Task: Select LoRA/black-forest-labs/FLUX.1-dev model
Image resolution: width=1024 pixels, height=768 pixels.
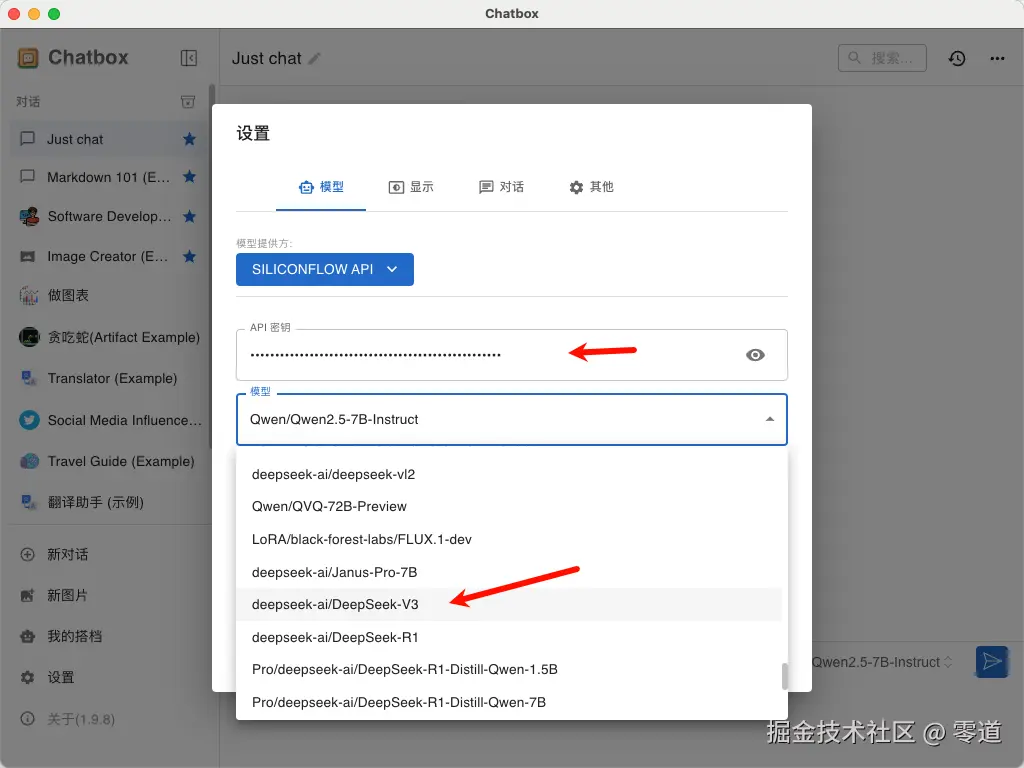Action: coord(509,539)
